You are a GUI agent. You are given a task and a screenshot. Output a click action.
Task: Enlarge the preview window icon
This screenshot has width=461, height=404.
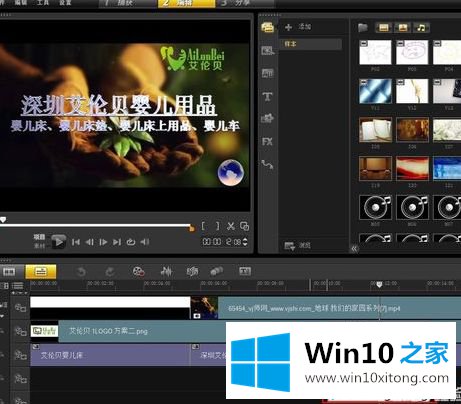coord(244,226)
